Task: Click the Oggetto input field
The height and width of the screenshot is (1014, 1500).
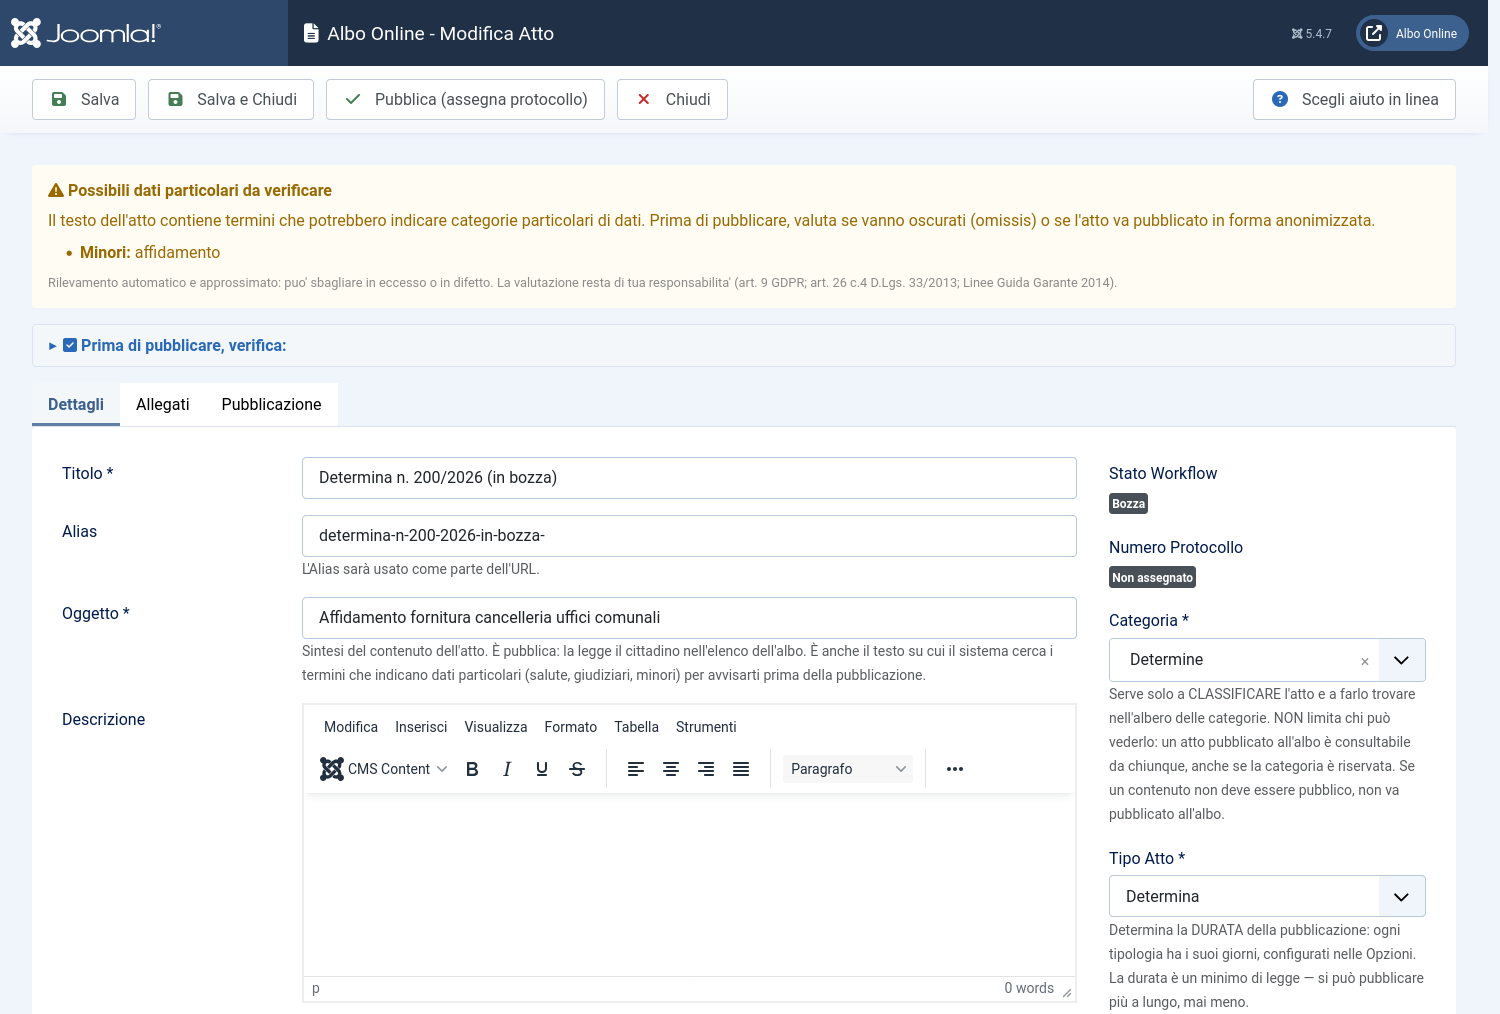Action: [689, 618]
